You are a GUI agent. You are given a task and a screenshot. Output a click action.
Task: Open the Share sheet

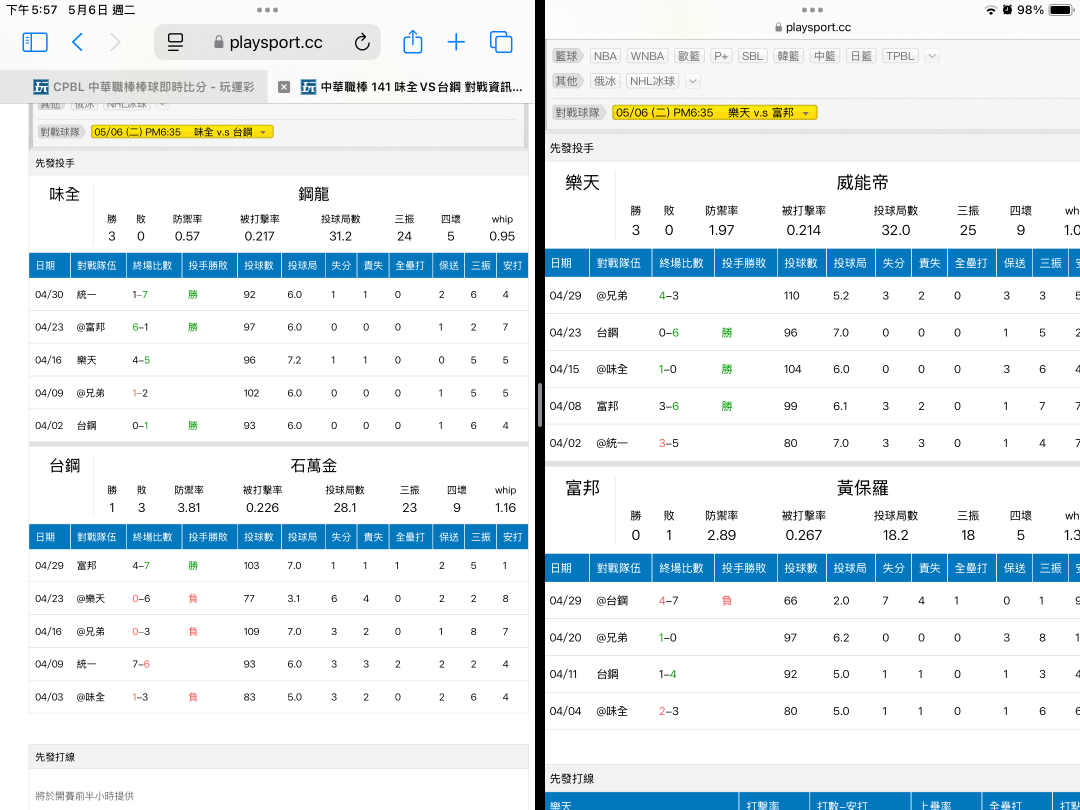click(413, 41)
